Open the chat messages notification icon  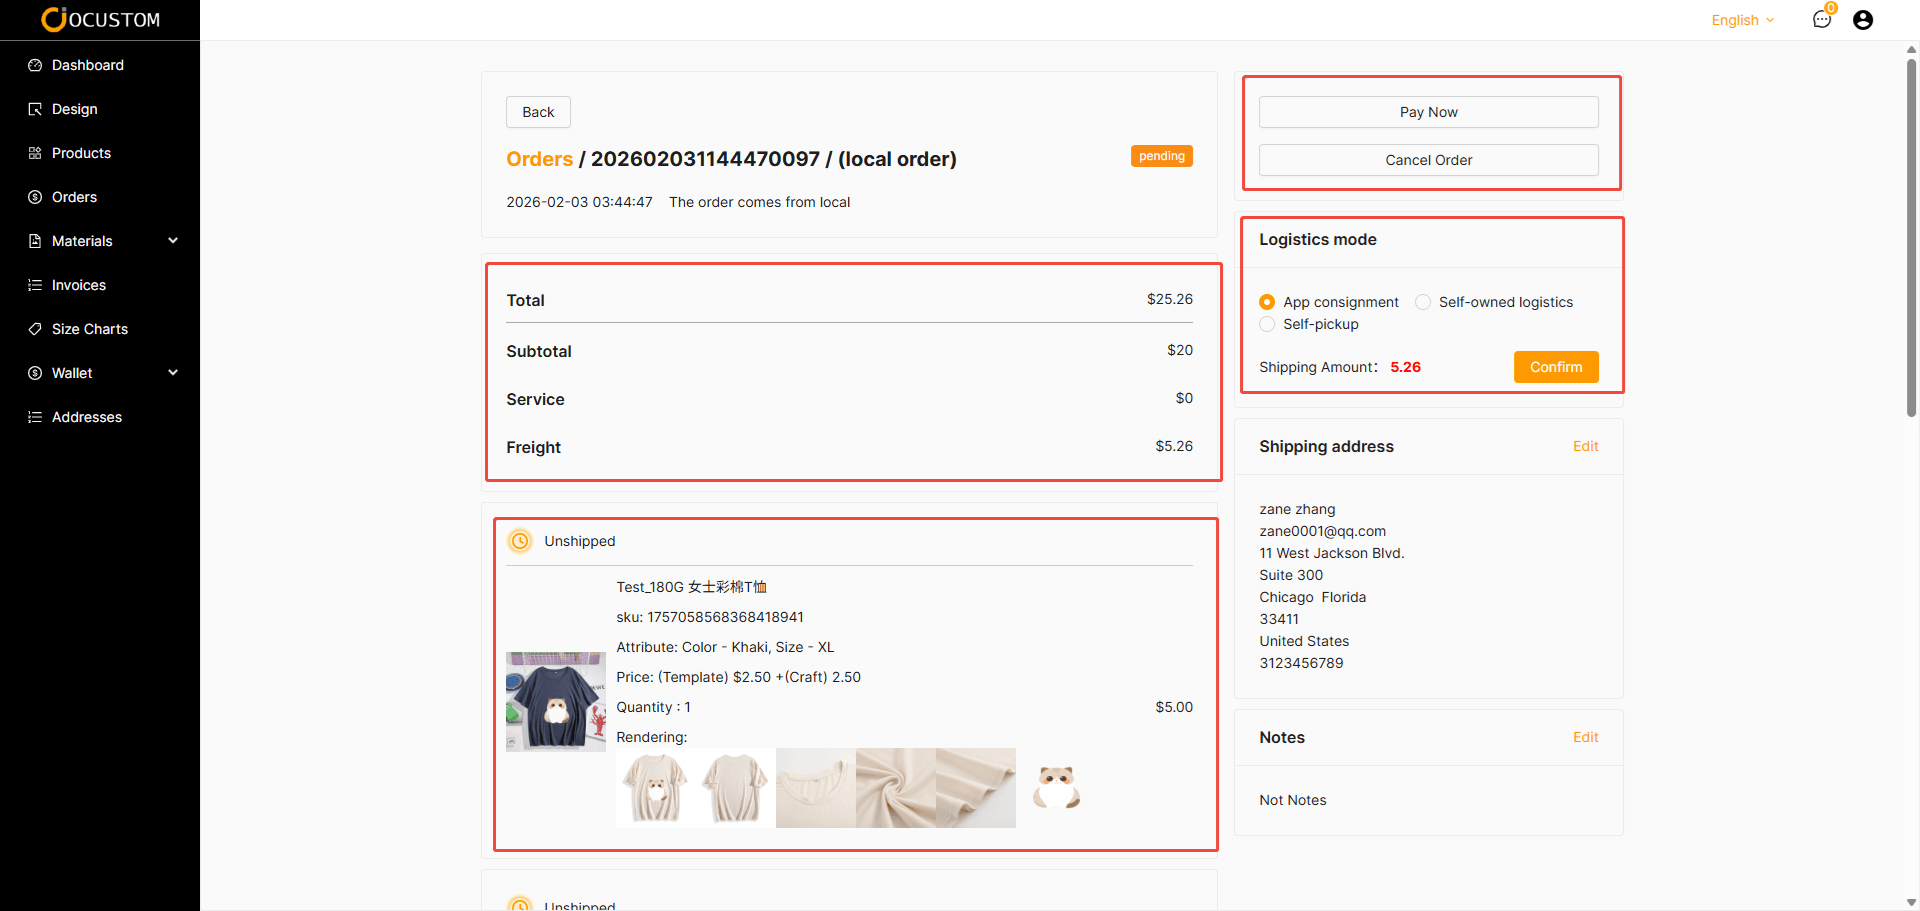1821,20
